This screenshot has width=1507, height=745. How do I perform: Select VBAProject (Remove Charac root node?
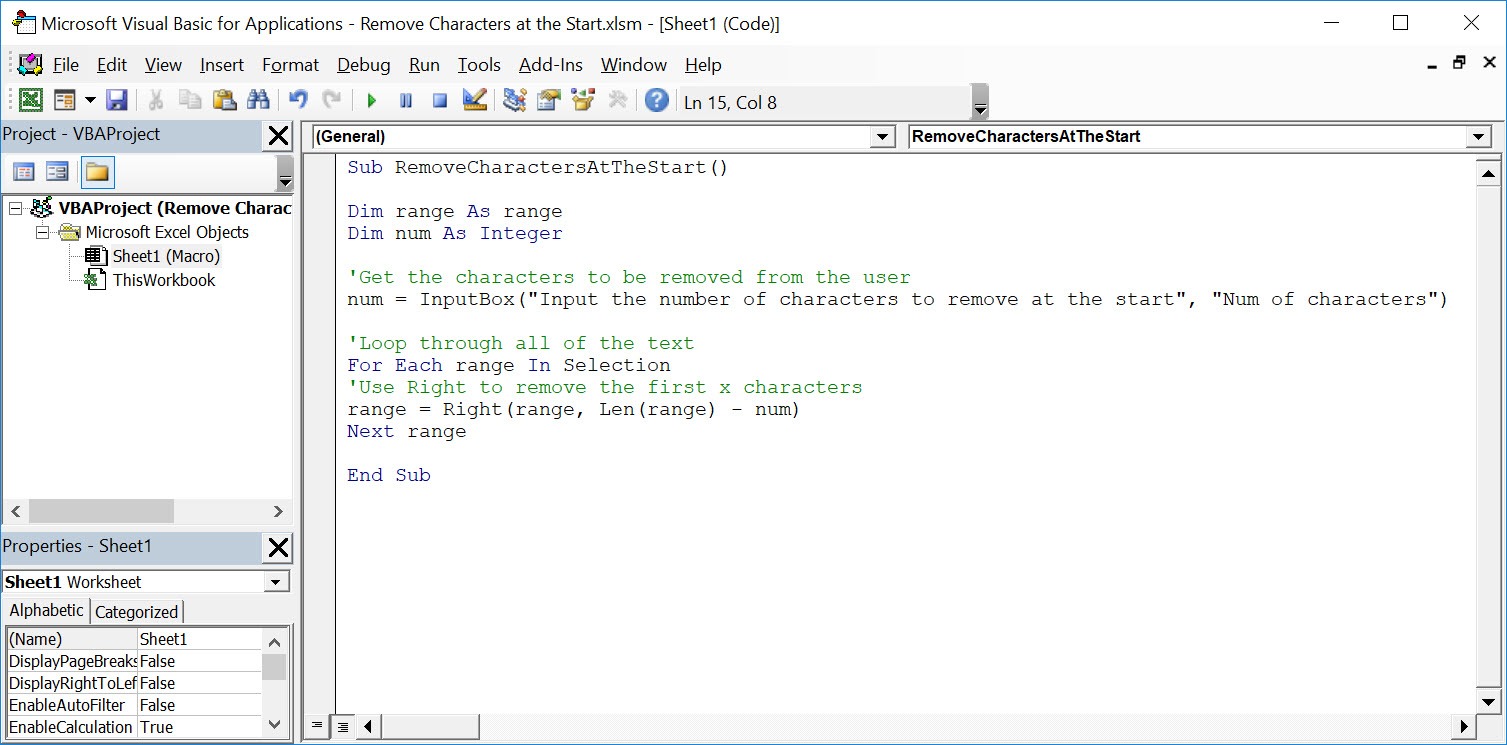point(175,208)
